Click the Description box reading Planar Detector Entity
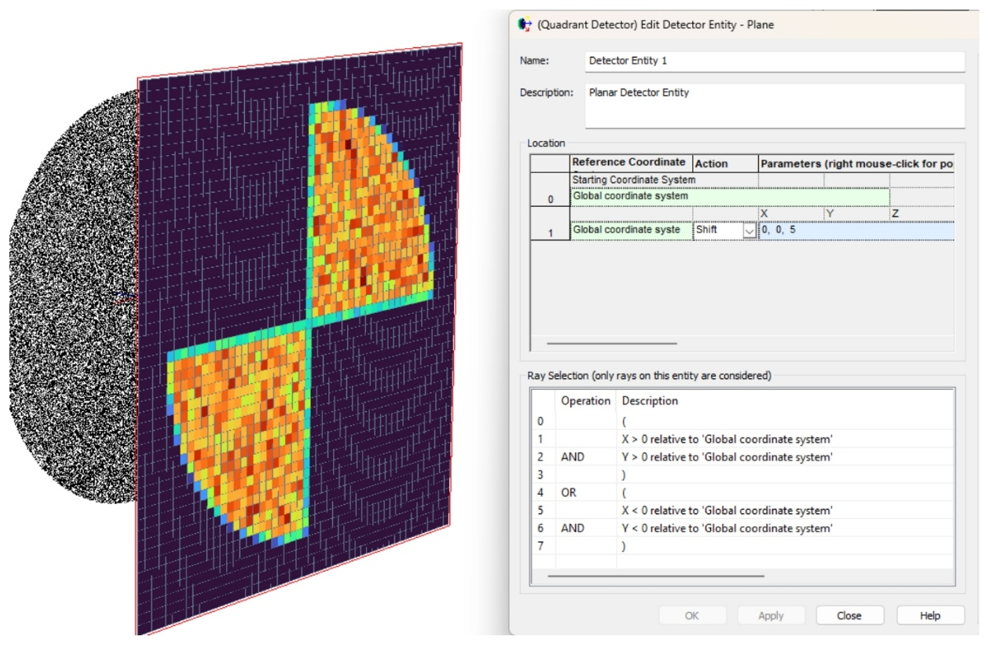 (774, 105)
